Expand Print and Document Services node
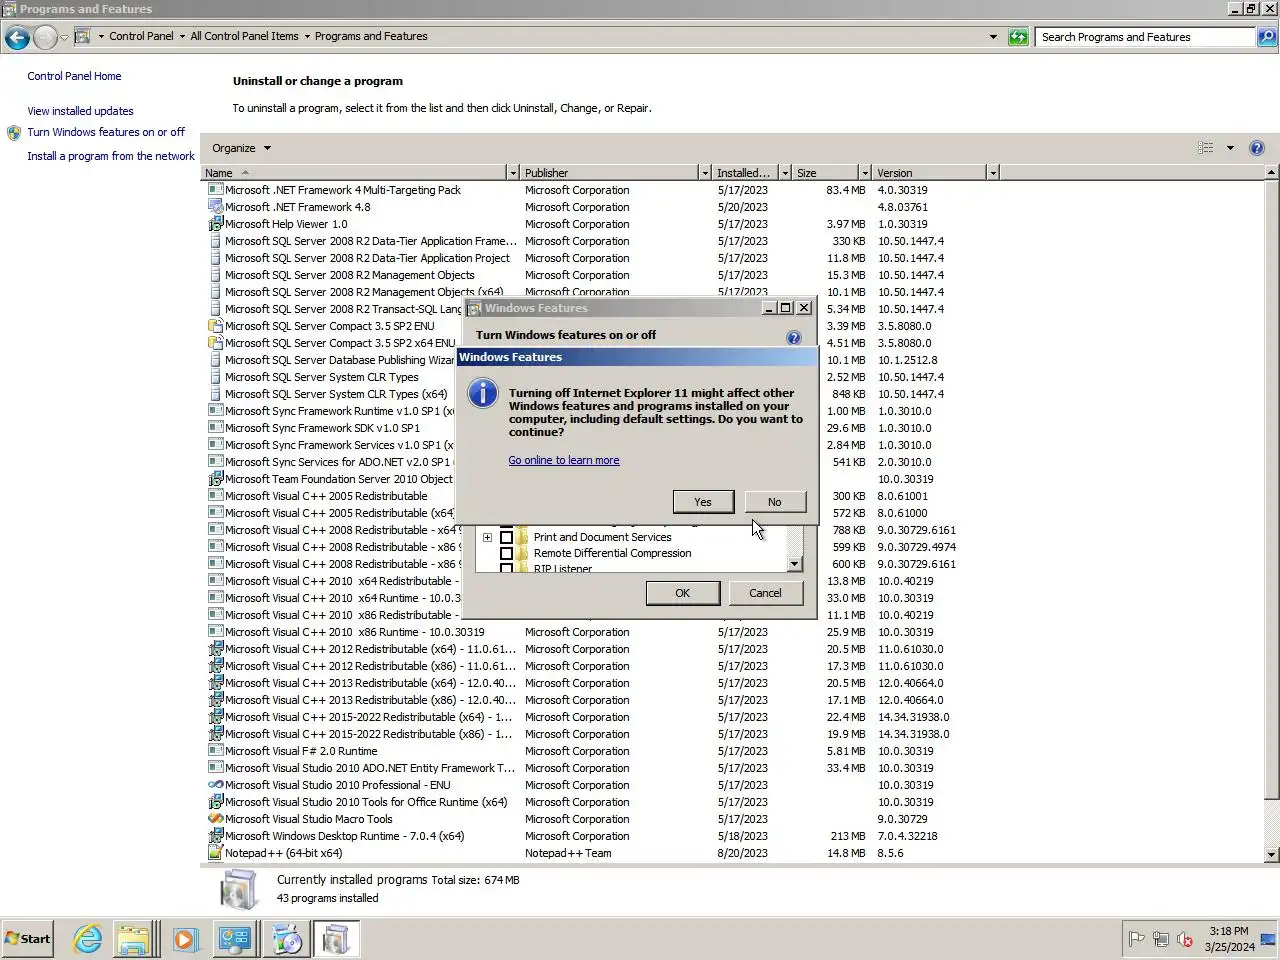Screen dimensions: 1280x960 point(487,537)
